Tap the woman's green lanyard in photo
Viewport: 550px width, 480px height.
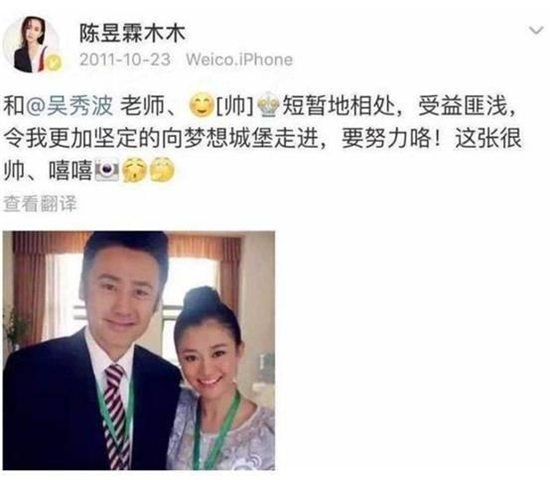pyautogui.click(x=217, y=430)
